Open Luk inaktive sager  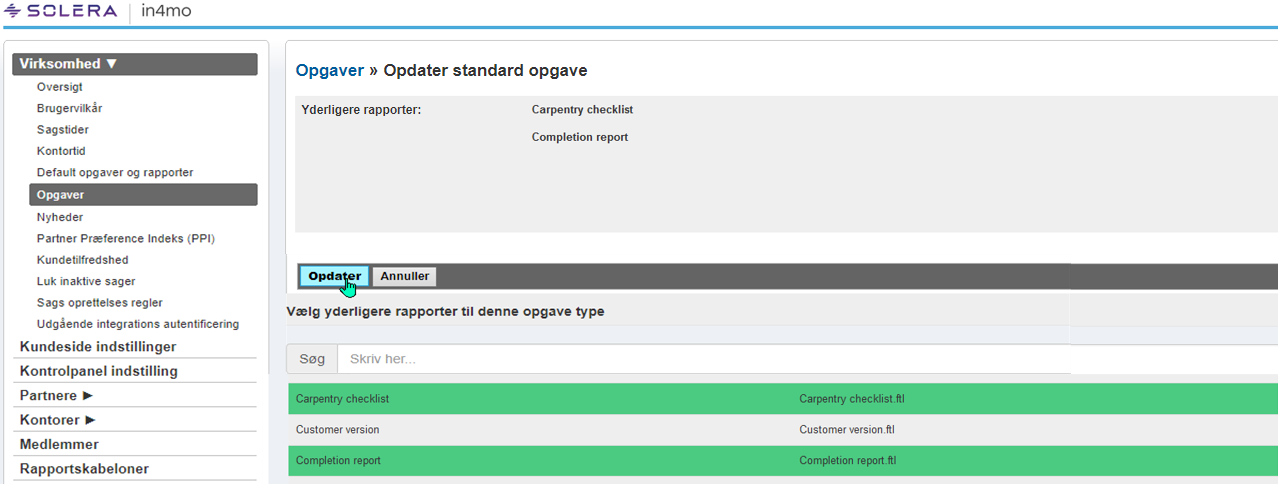86,282
